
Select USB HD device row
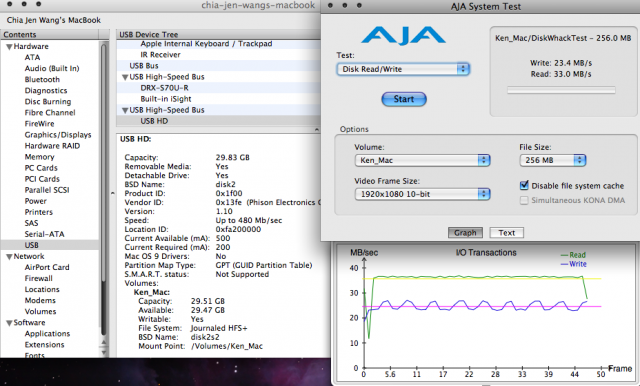pos(218,121)
